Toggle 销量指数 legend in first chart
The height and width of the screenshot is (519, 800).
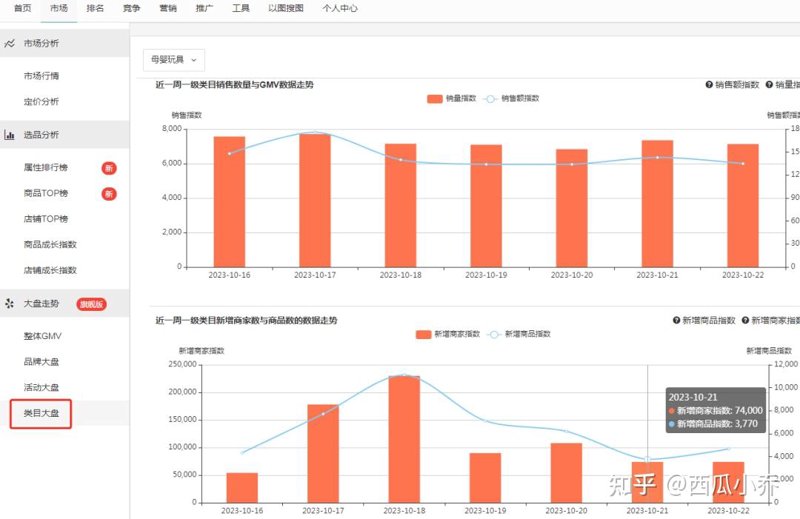[x=452, y=98]
